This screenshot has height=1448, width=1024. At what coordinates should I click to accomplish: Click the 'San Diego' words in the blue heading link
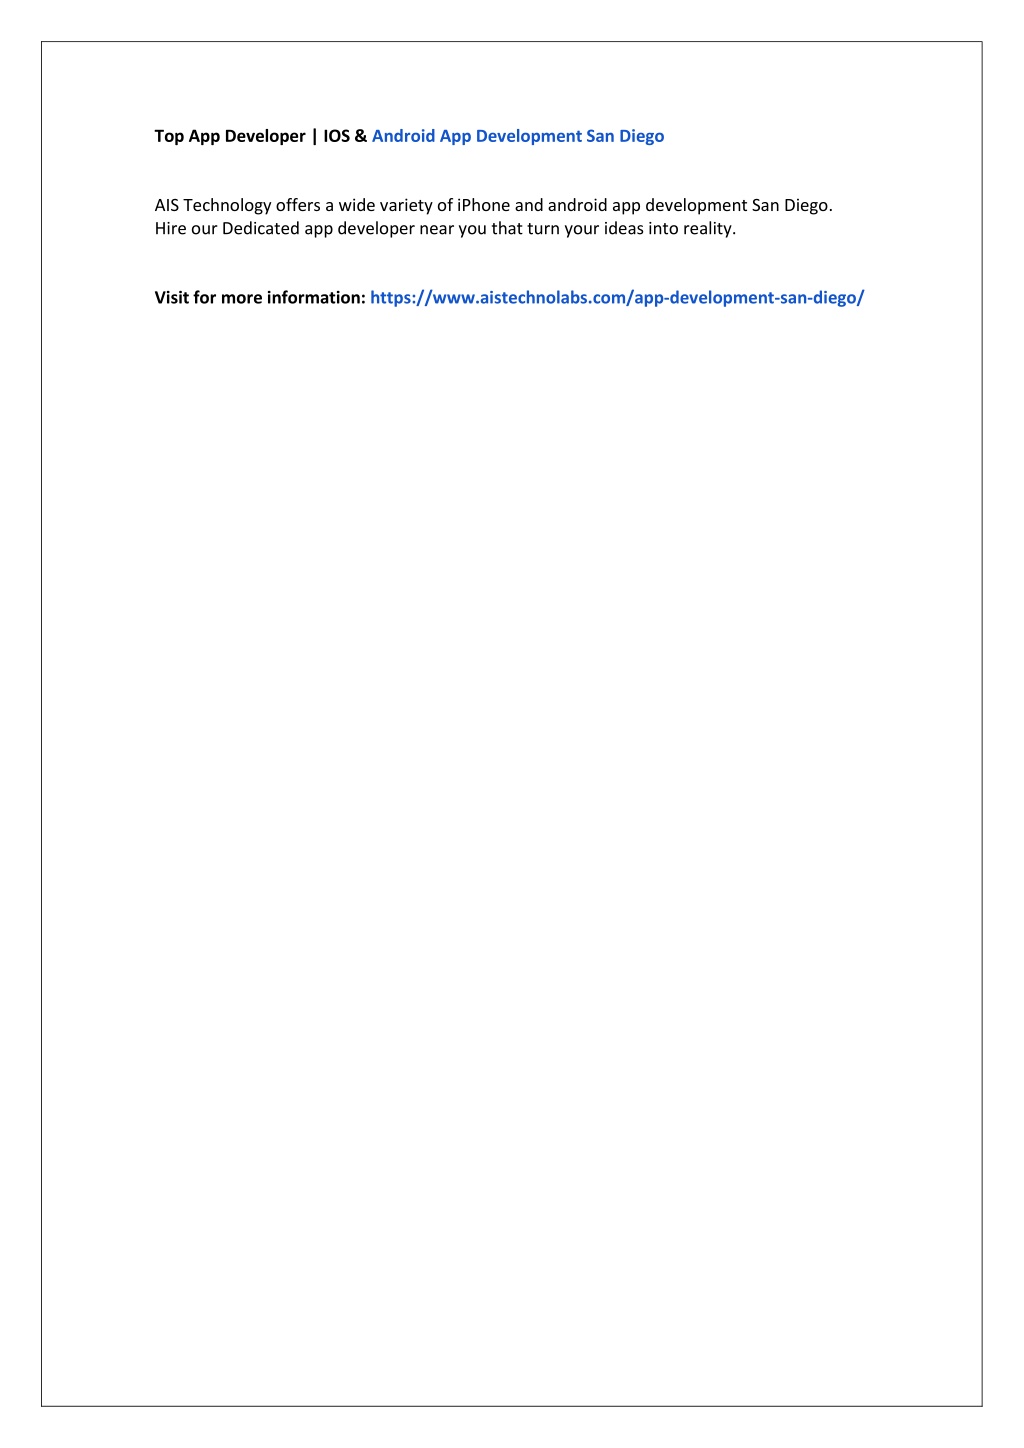click(x=625, y=136)
